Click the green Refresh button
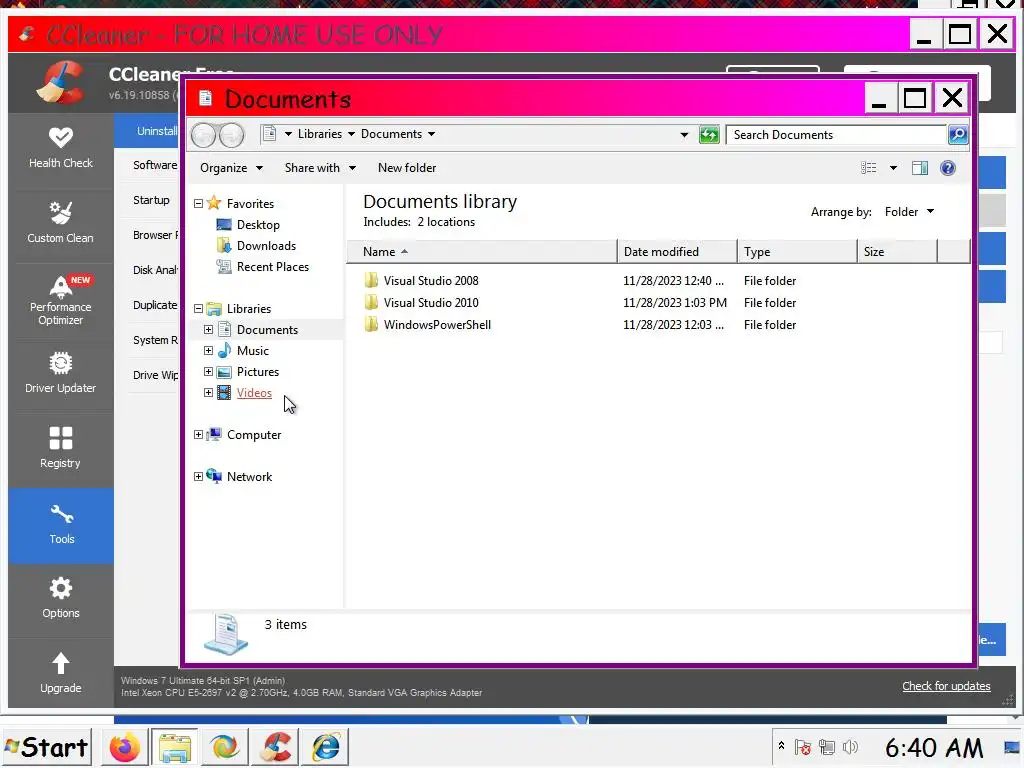The height and width of the screenshot is (768, 1024). (709, 135)
